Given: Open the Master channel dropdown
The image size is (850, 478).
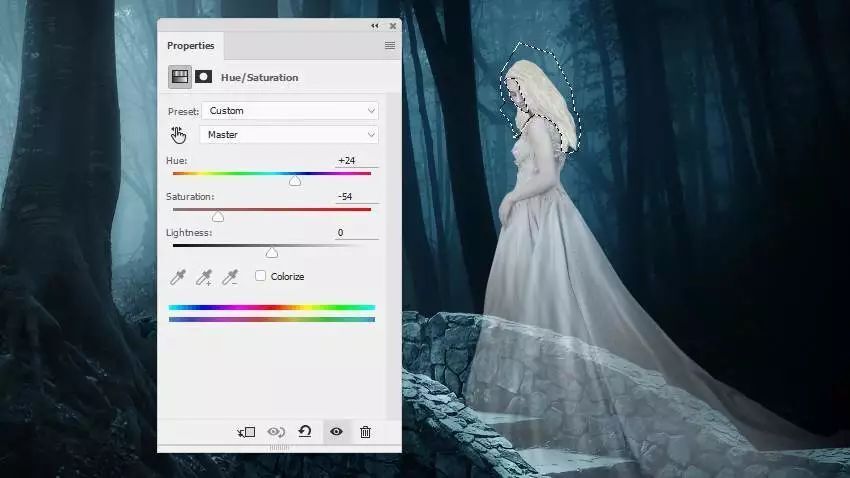Looking at the screenshot, I should pyautogui.click(x=289, y=134).
